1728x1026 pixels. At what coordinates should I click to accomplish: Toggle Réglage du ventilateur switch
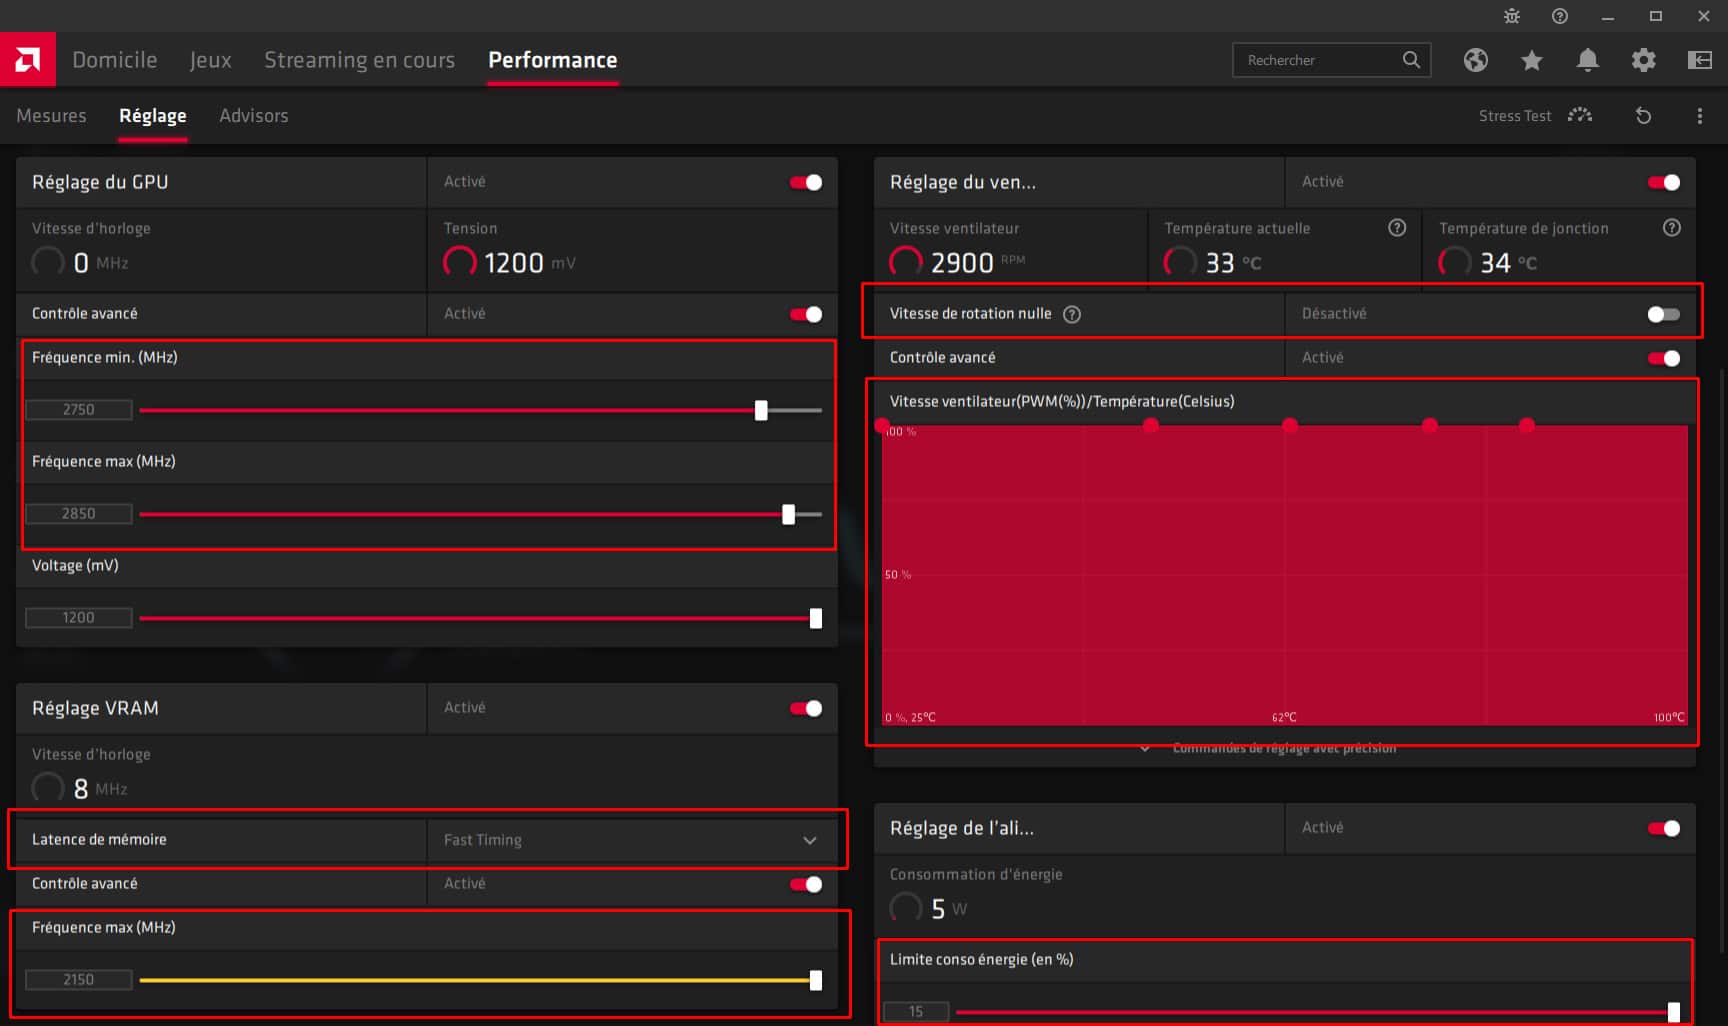point(1663,182)
